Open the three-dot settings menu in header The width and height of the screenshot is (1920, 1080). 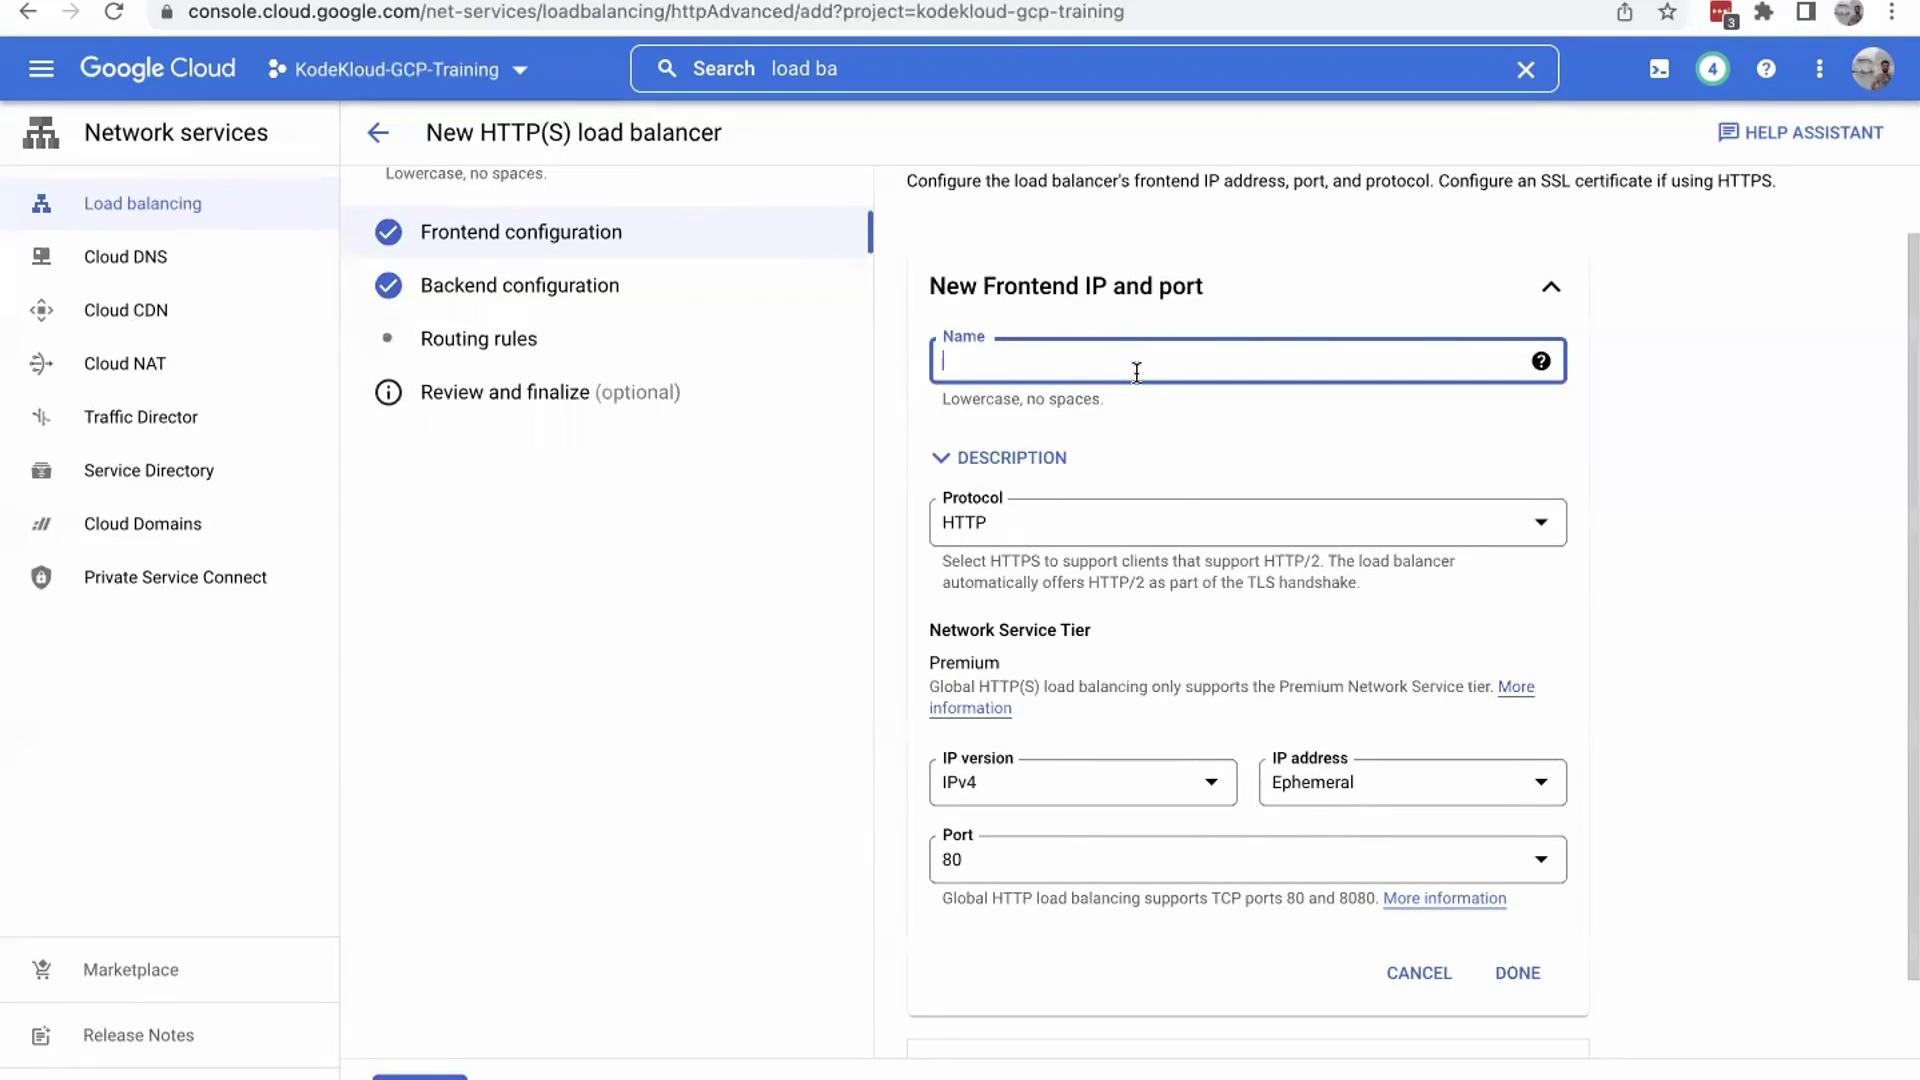1819,69
